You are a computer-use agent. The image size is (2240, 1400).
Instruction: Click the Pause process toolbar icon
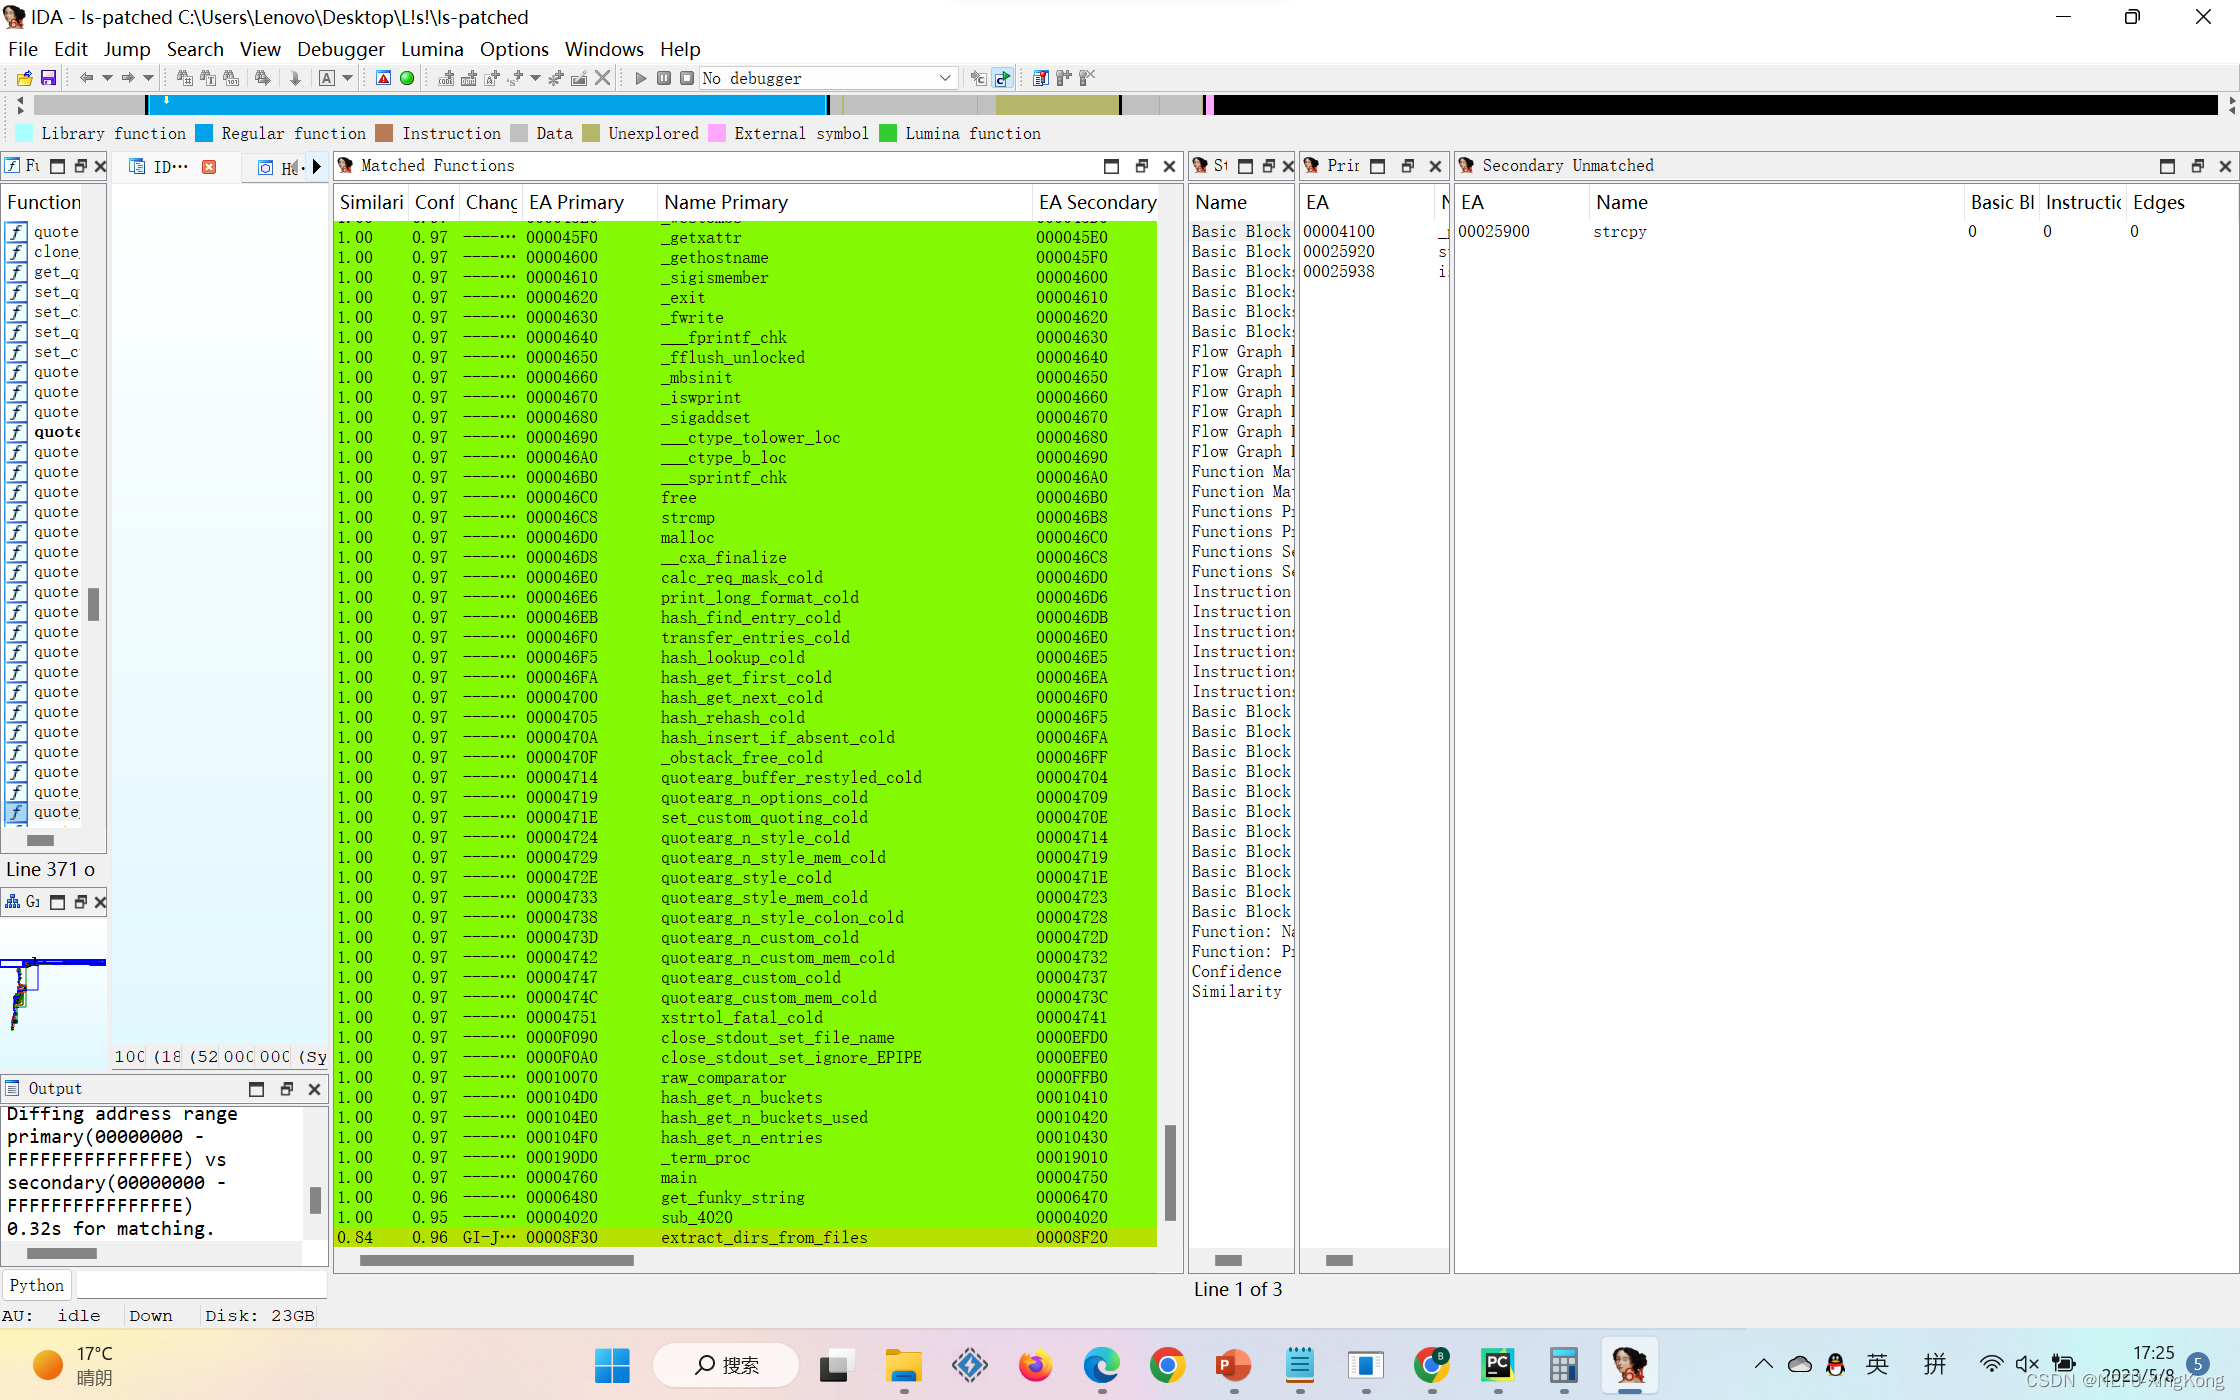click(x=664, y=78)
